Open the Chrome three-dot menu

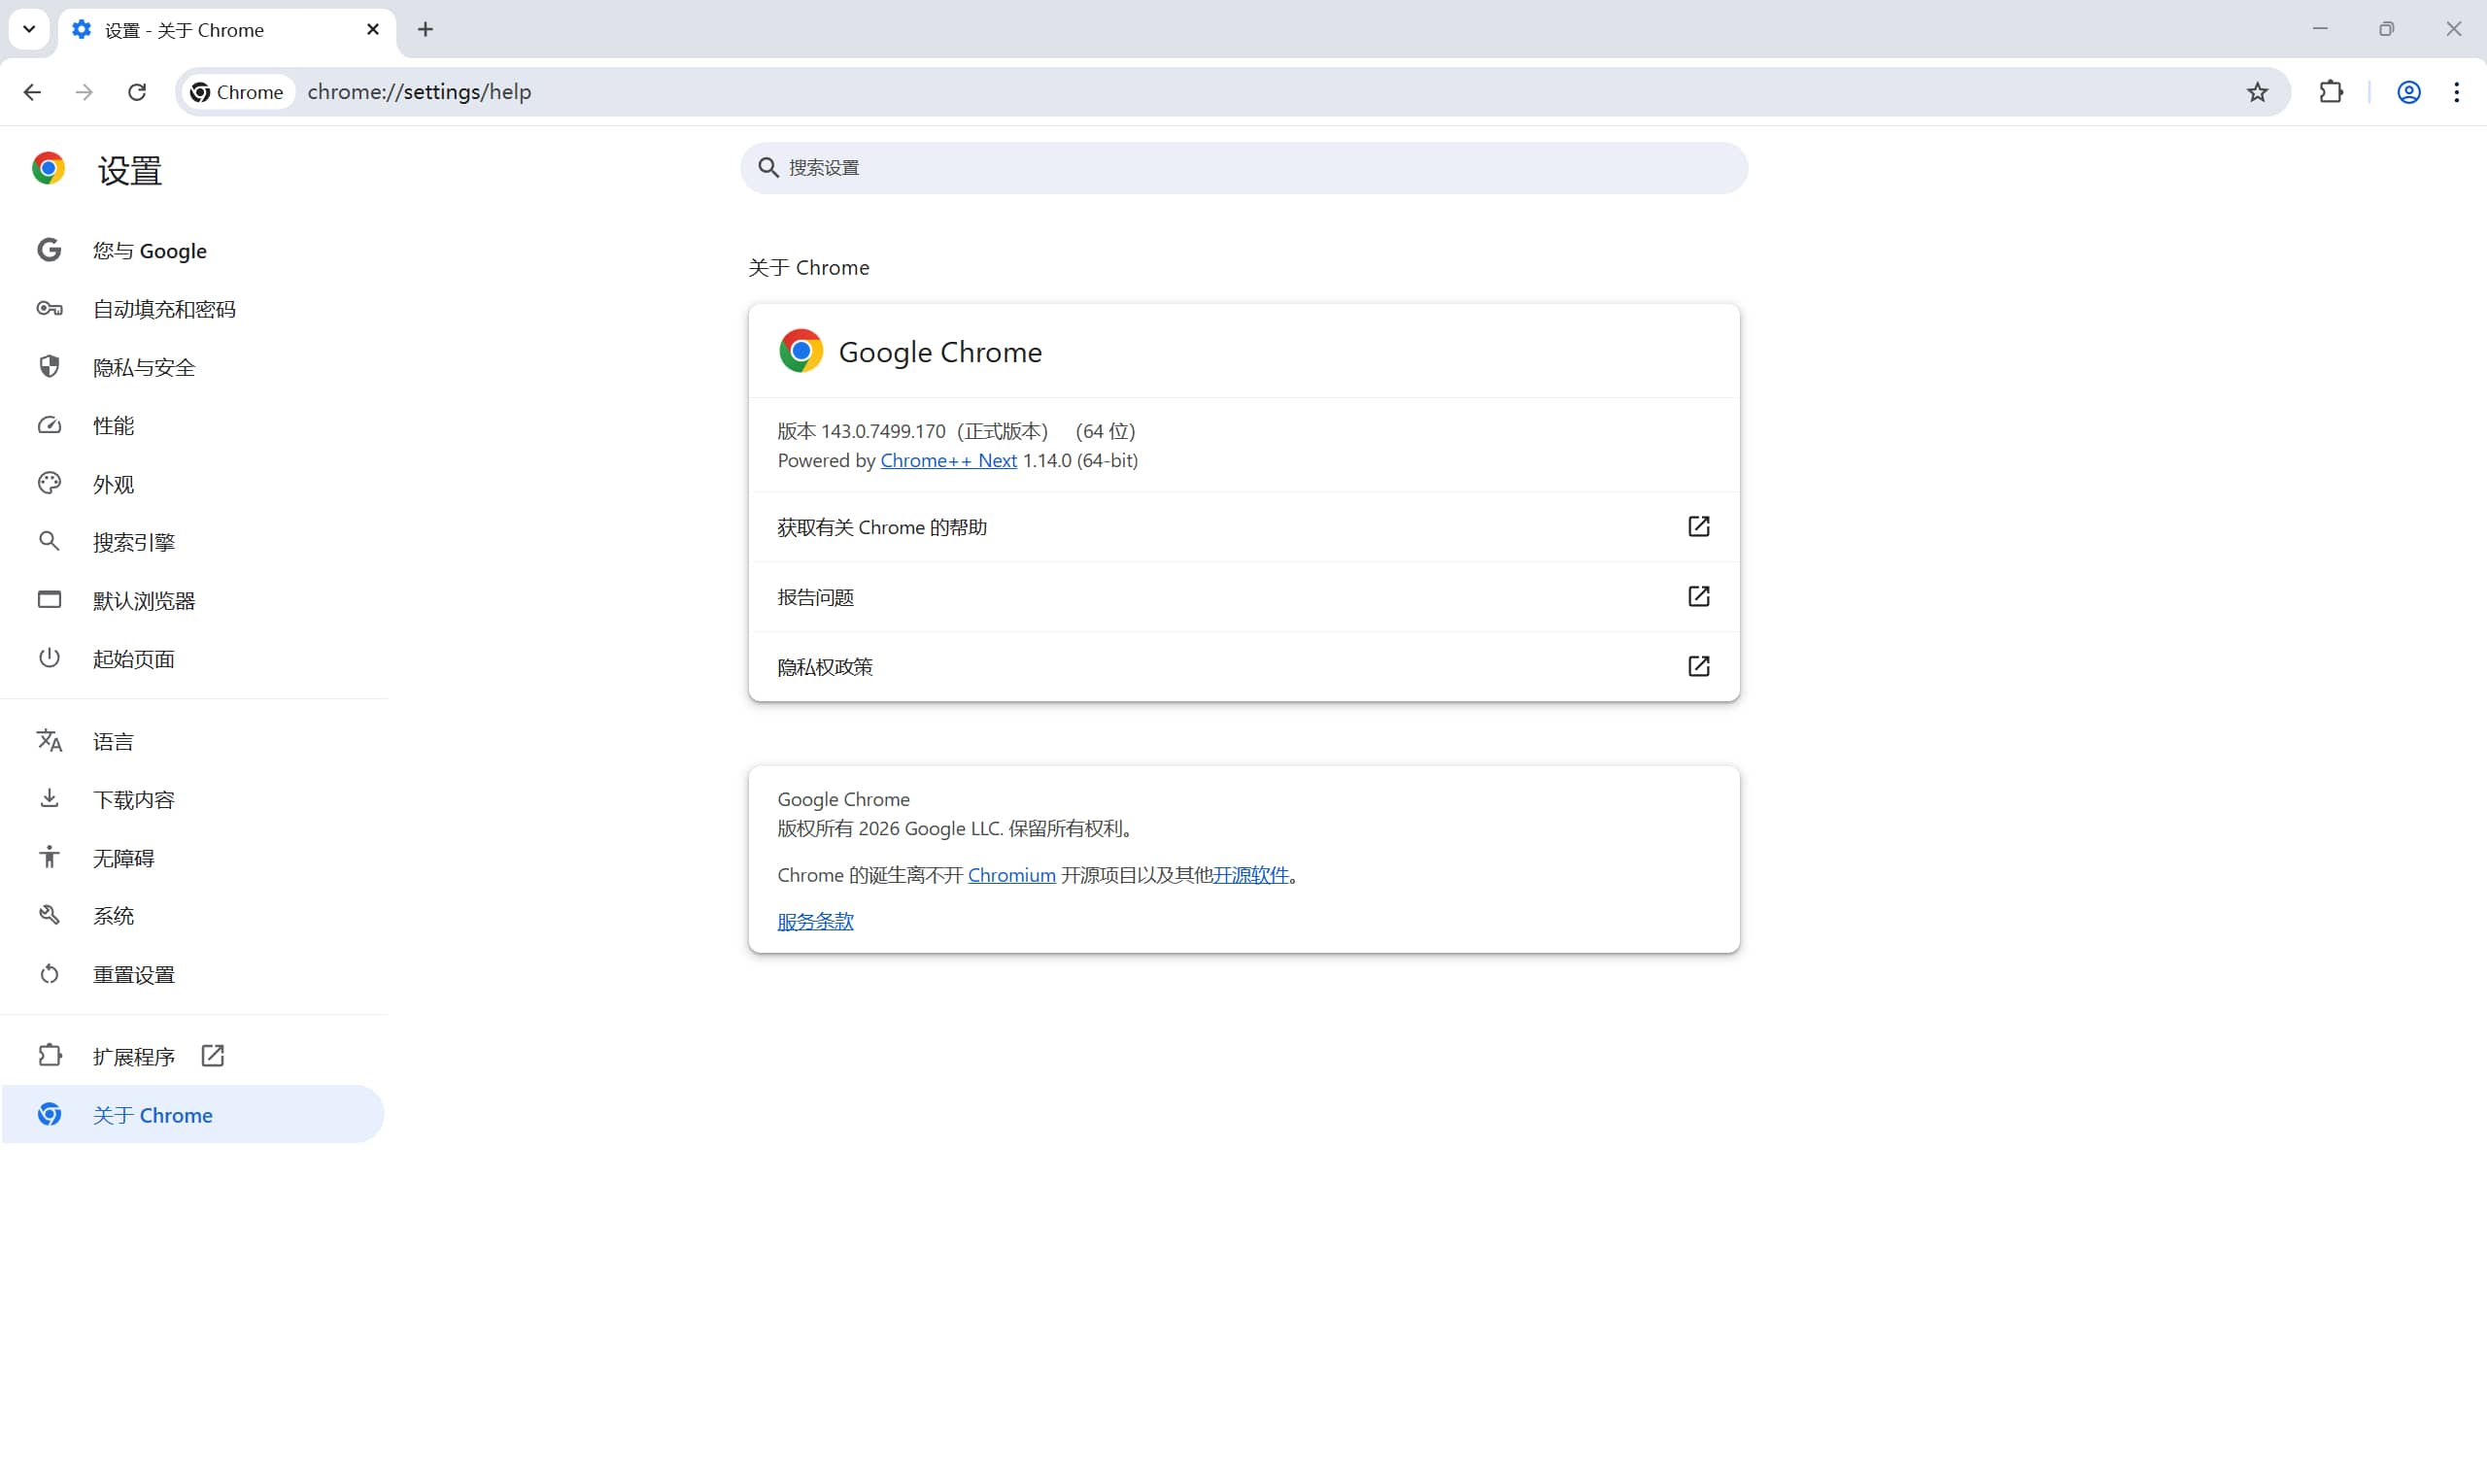(x=2457, y=92)
